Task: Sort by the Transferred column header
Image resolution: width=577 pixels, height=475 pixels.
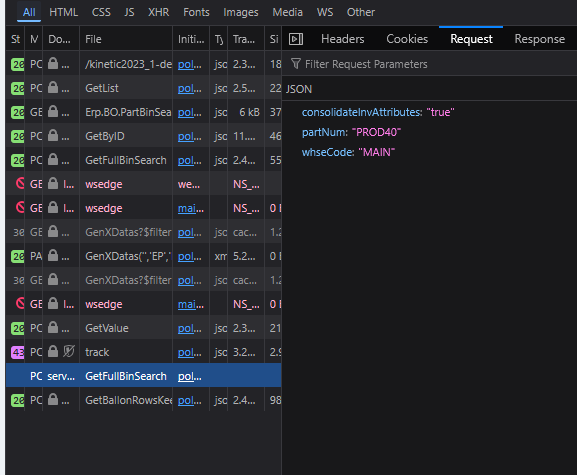Action: (246, 39)
